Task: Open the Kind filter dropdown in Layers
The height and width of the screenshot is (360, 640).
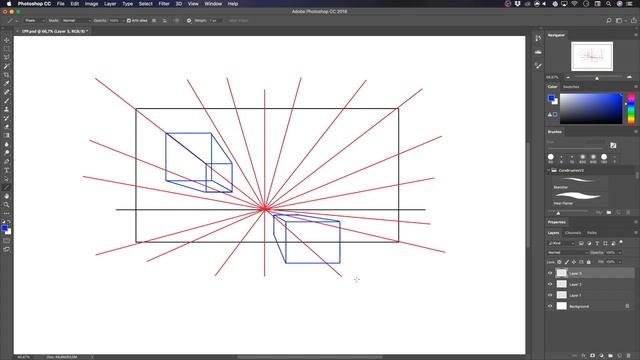Action: point(561,243)
